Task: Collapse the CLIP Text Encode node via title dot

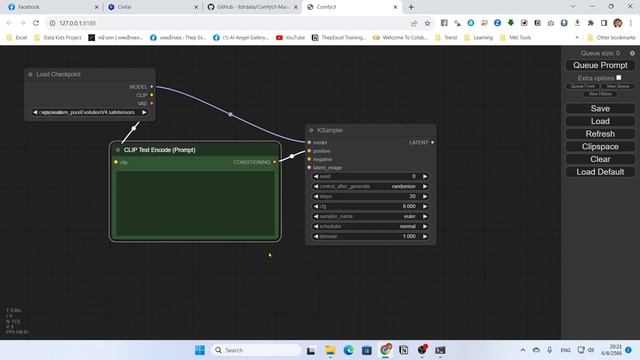Action: pos(118,150)
